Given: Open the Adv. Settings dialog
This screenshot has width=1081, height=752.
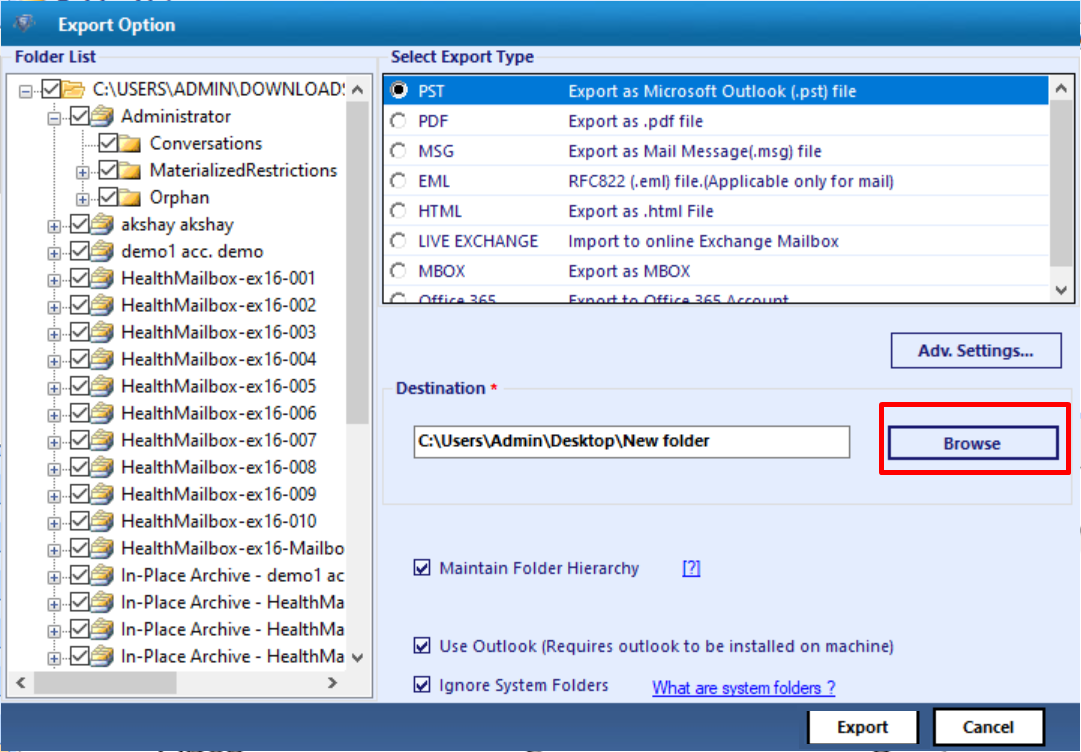Looking at the screenshot, I should (975, 351).
